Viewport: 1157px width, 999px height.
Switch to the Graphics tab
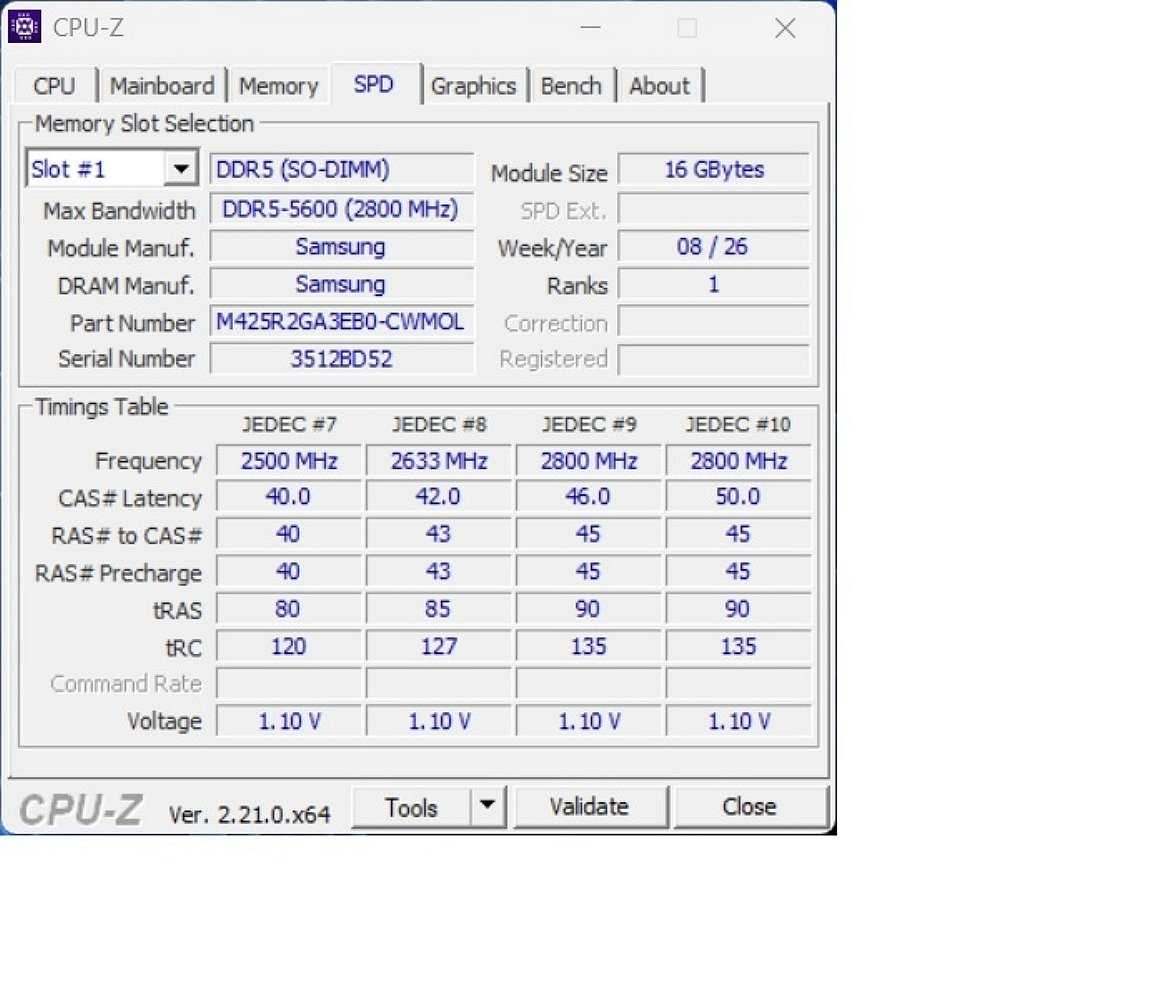473,86
